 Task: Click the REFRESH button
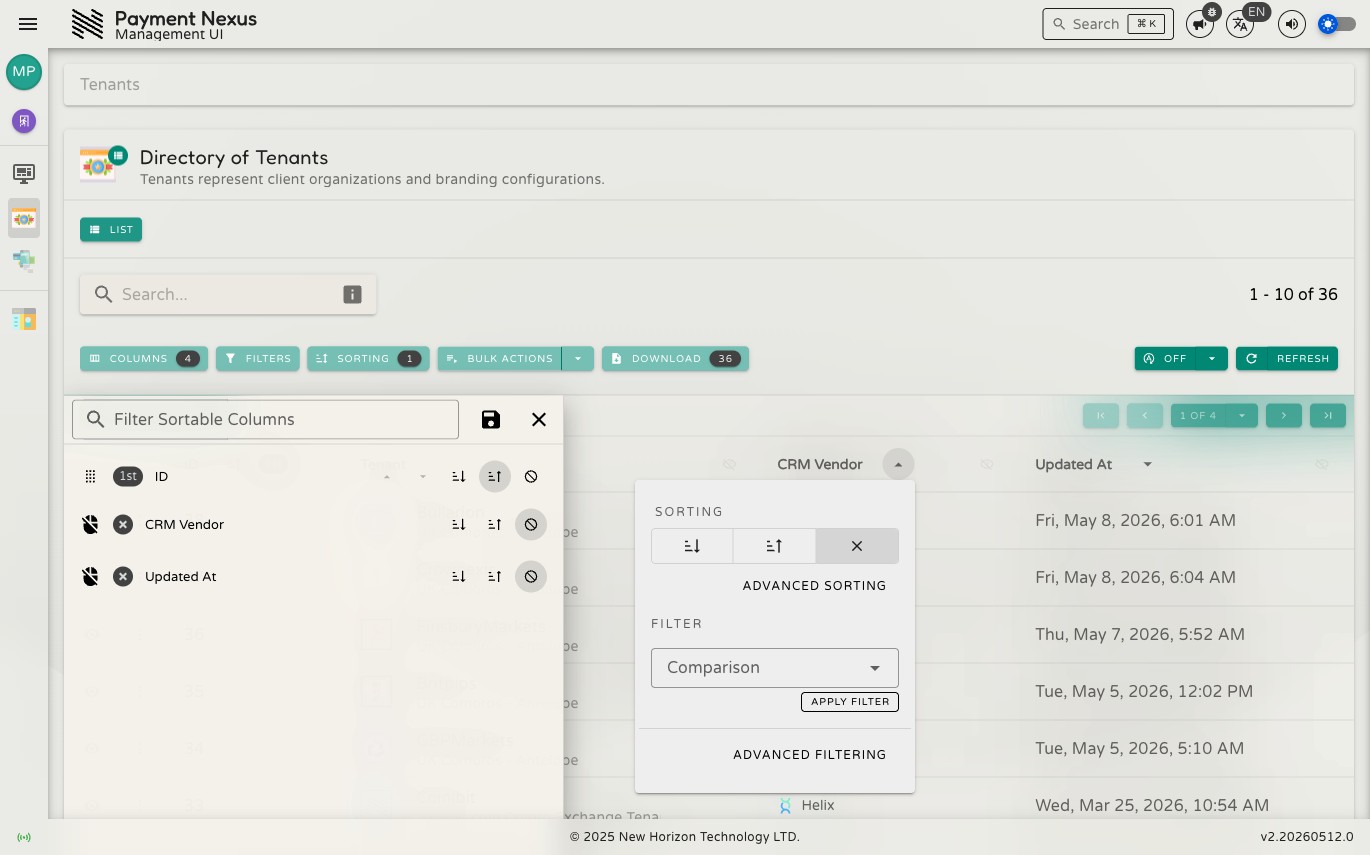pos(1287,358)
